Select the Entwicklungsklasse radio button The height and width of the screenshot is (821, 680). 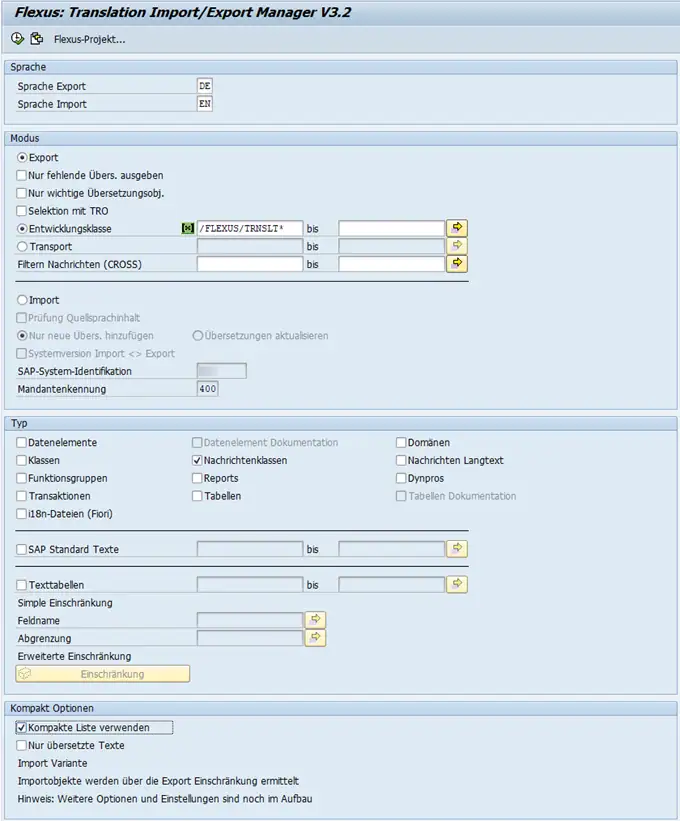click(22, 229)
